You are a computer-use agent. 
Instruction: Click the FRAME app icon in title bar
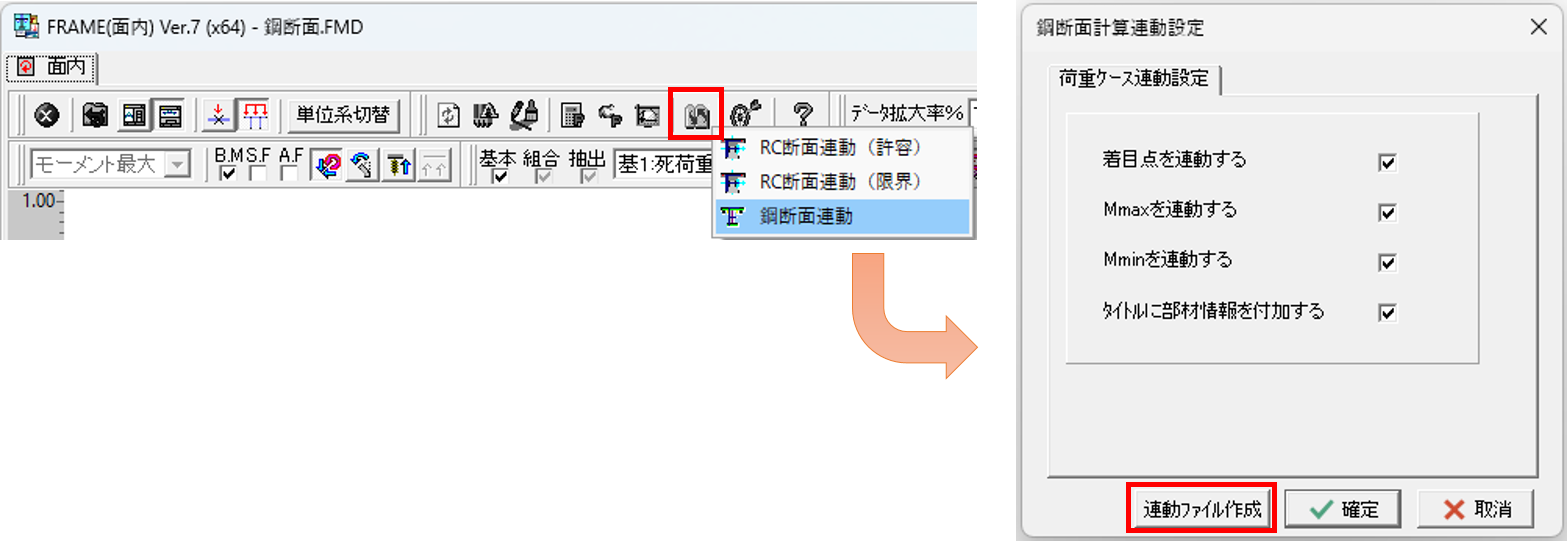click(x=26, y=26)
